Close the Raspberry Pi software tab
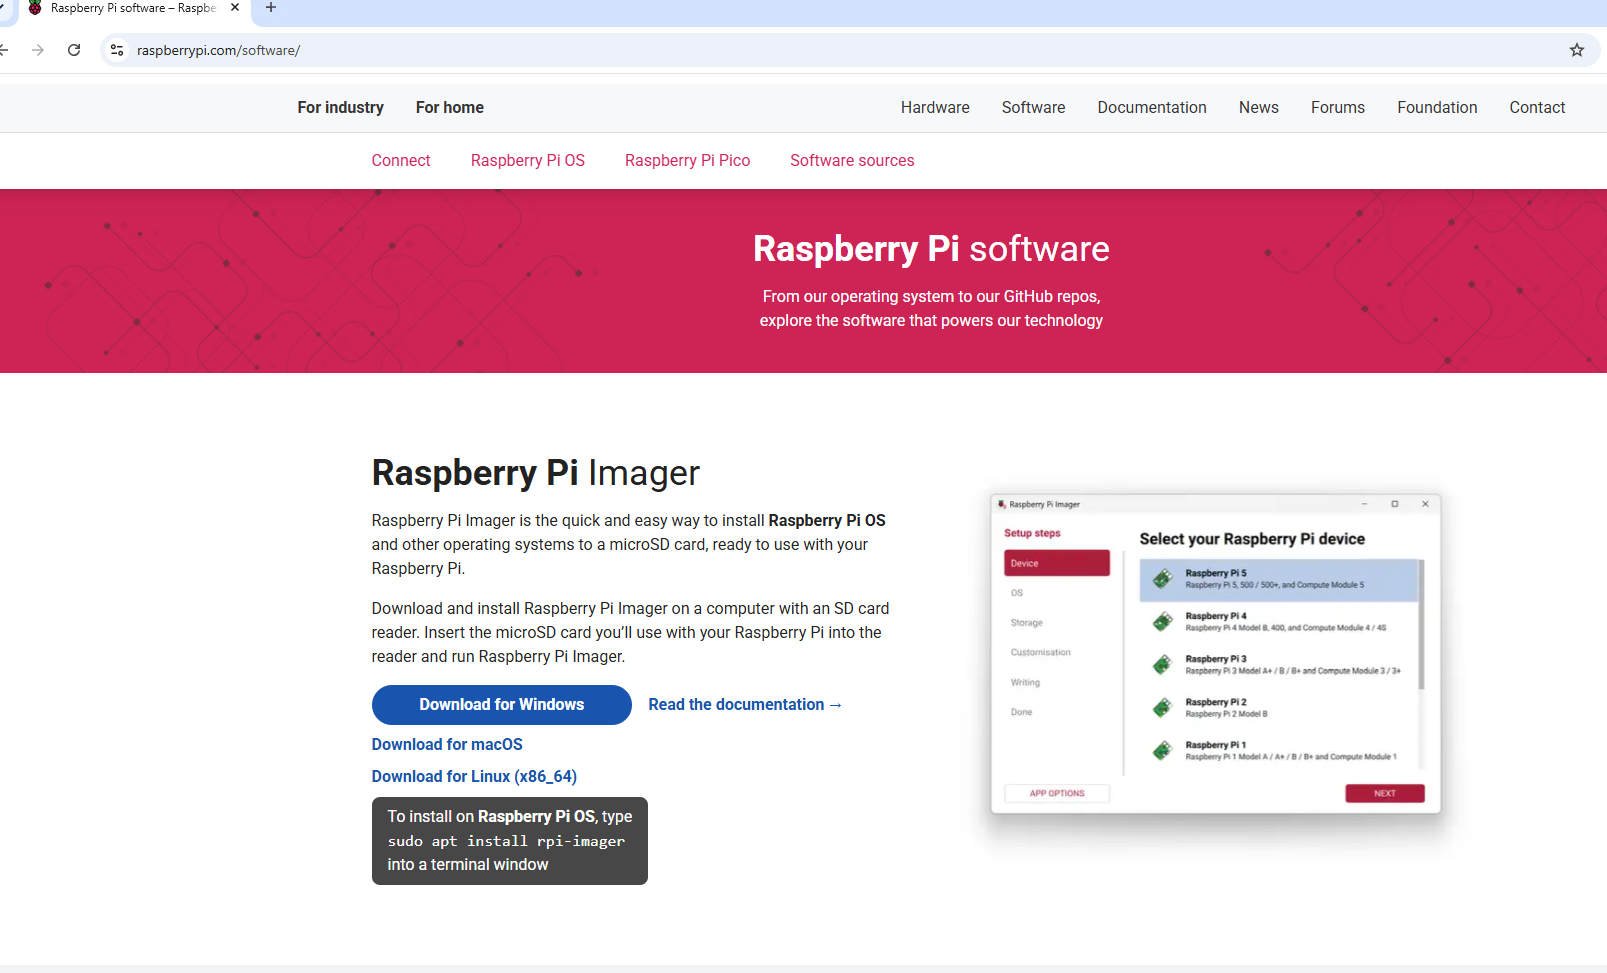1607x973 pixels. click(x=235, y=8)
